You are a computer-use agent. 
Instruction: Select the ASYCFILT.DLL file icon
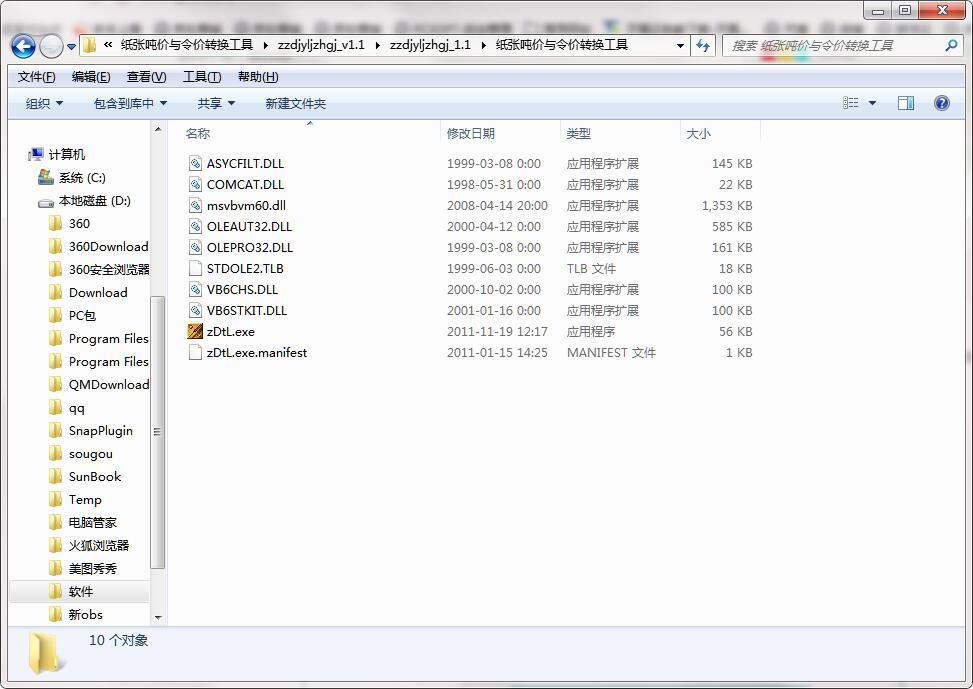click(x=195, y=163)
